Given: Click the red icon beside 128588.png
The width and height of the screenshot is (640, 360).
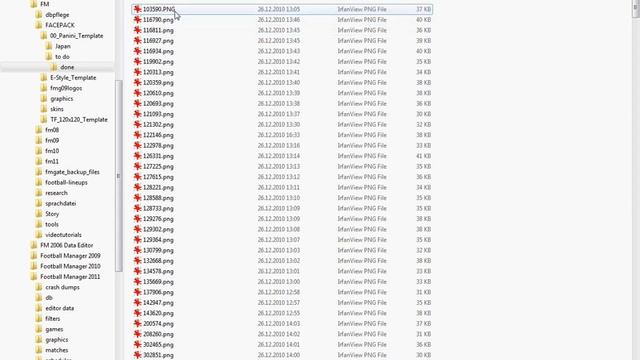Looking at the screenshot, I should click(138, 198).
